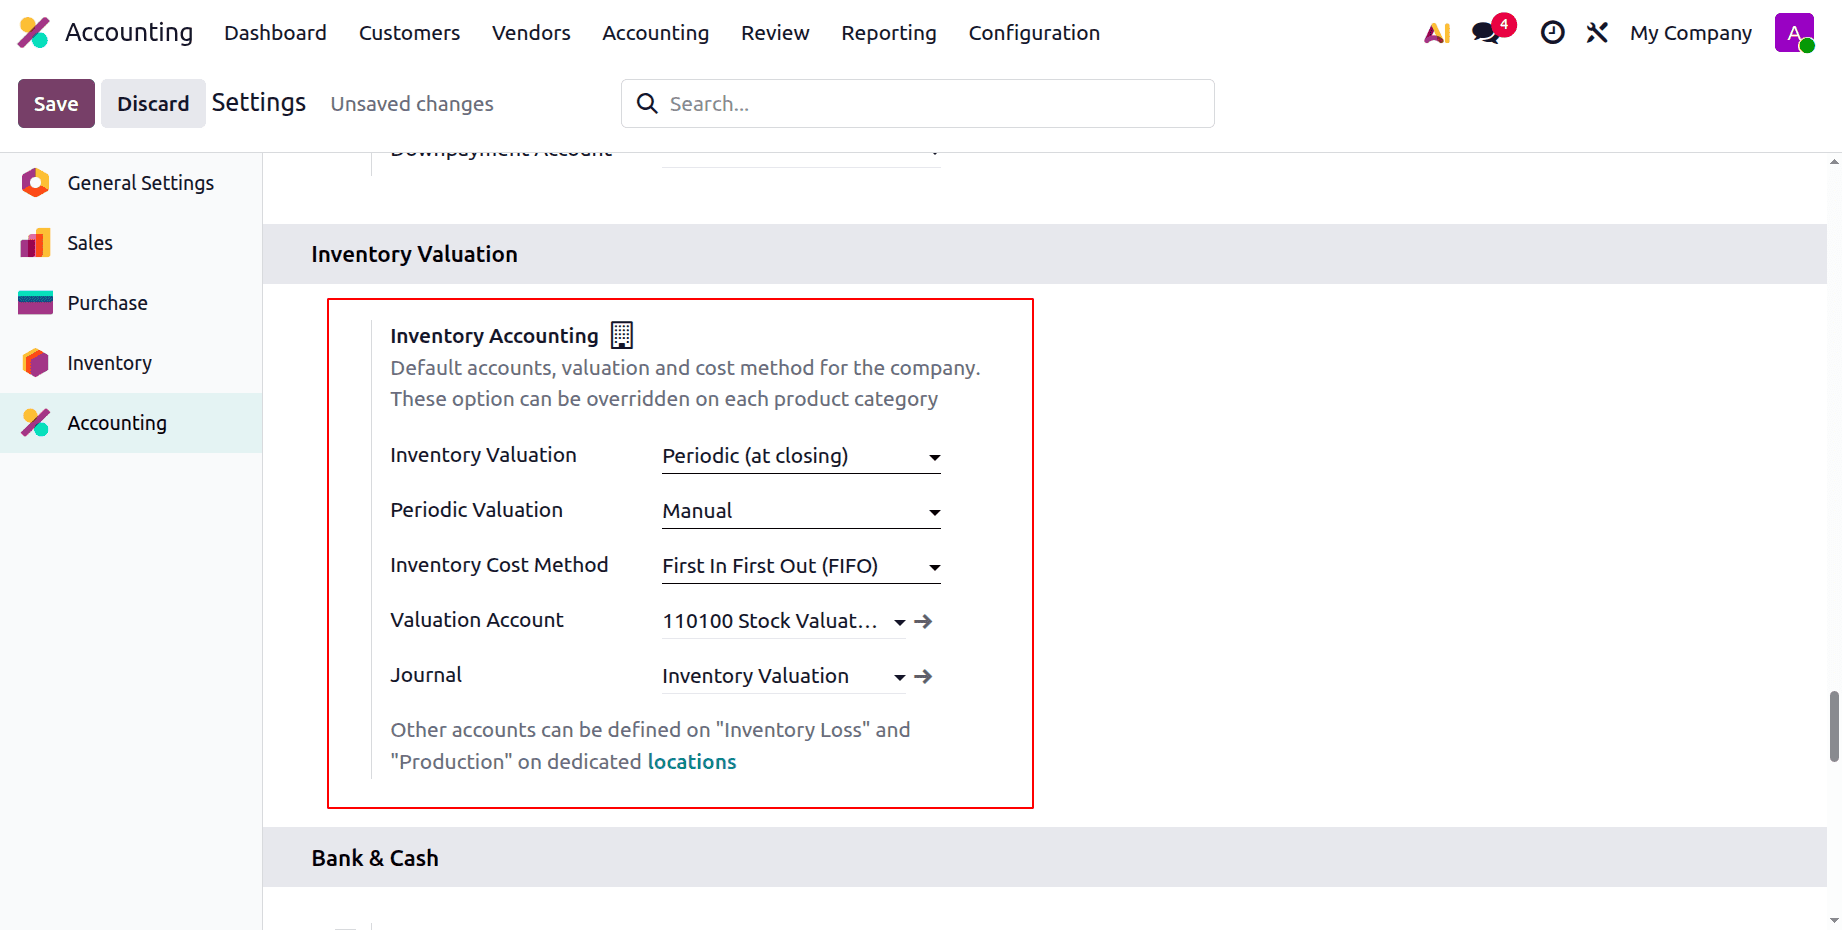Image resolution: width=1842 pixels, height=930 pixels.
Task: Save the settings changes
Action: (x=56, y=104)
